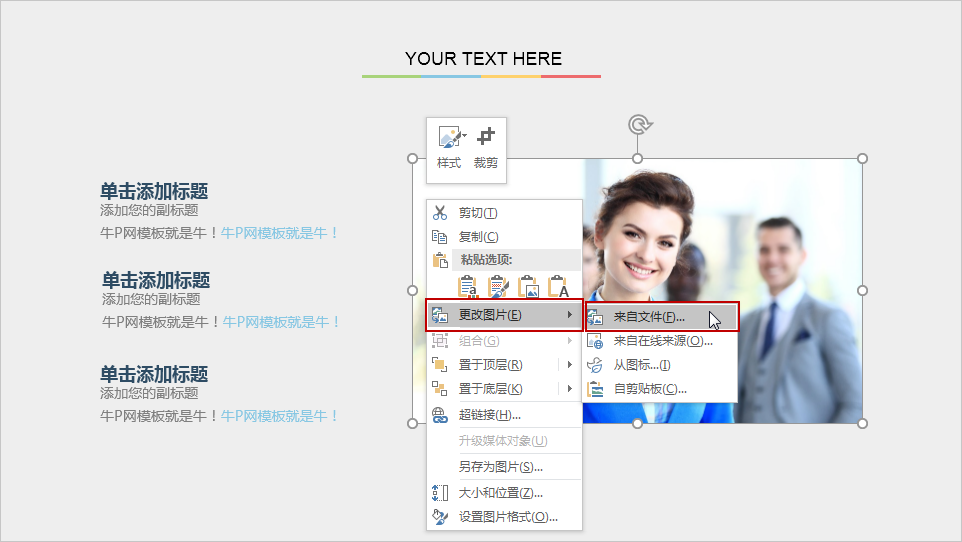Click the change picture icon beside 更改图片

[x=440, y=316]
